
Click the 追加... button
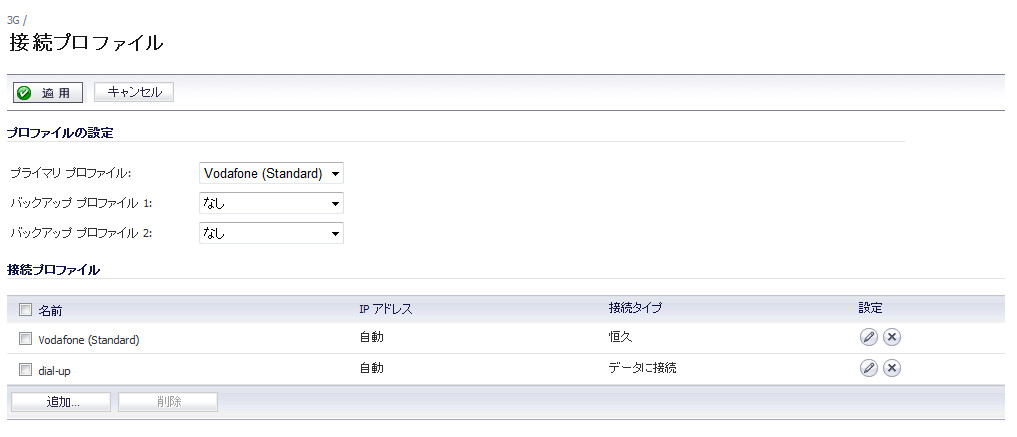tap(61, 402)
